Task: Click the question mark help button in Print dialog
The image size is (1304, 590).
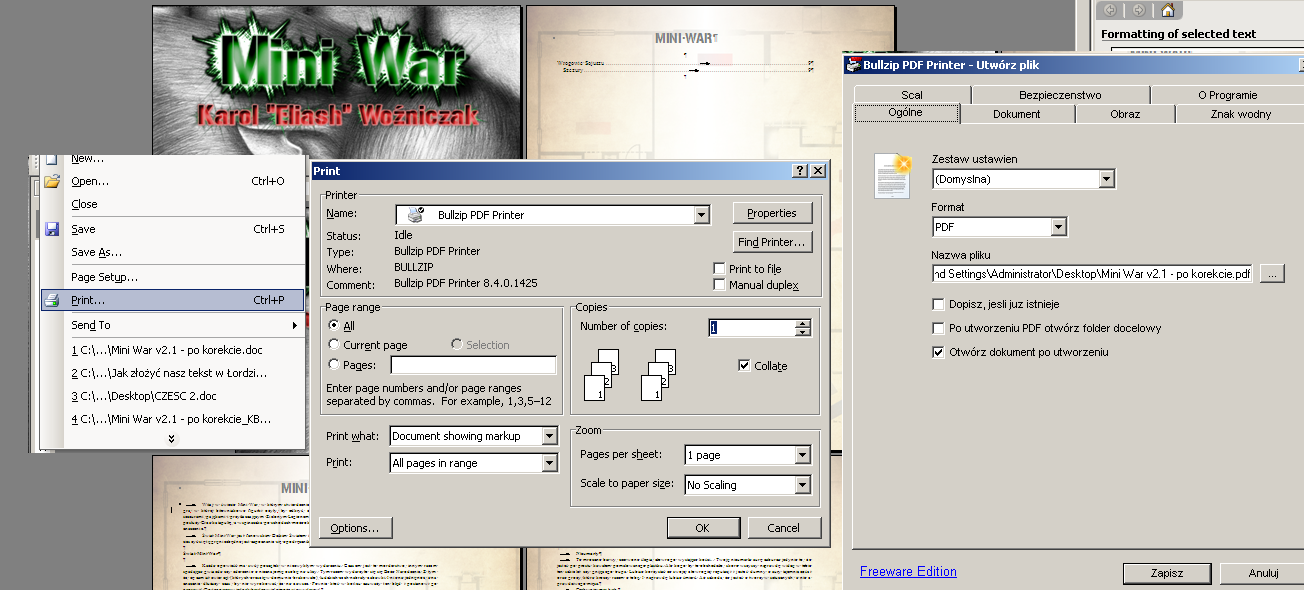Action: pos(800,171)
